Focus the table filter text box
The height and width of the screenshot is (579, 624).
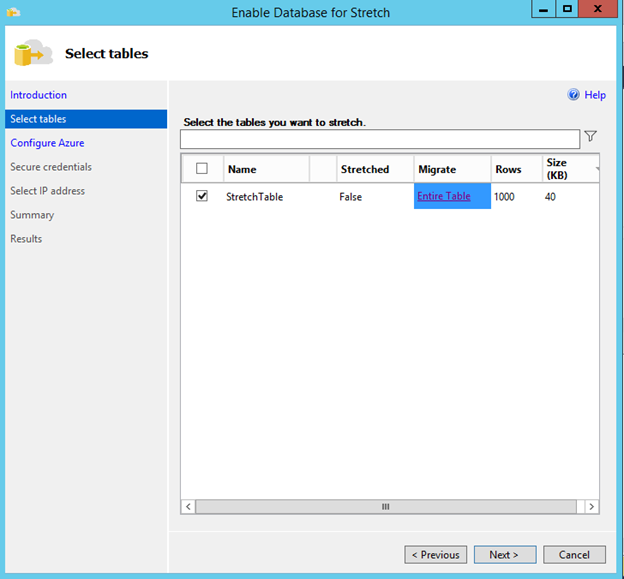(380, 139)
